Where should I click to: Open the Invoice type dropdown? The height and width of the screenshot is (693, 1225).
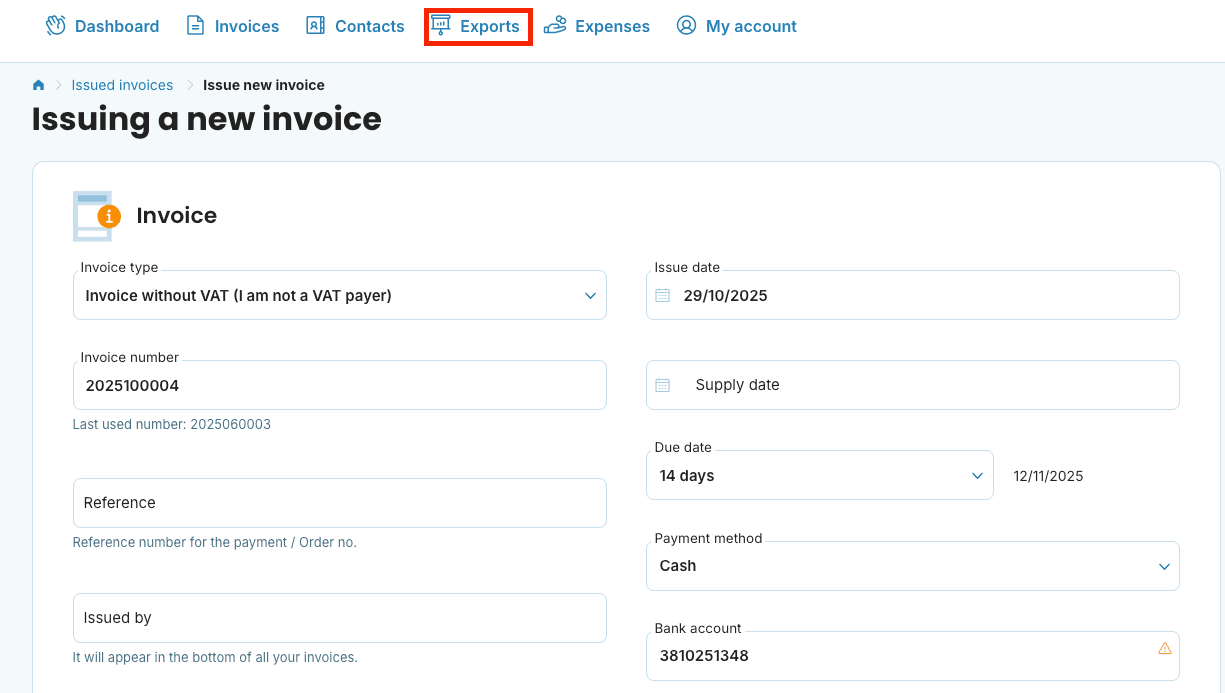tap(340, 296)
